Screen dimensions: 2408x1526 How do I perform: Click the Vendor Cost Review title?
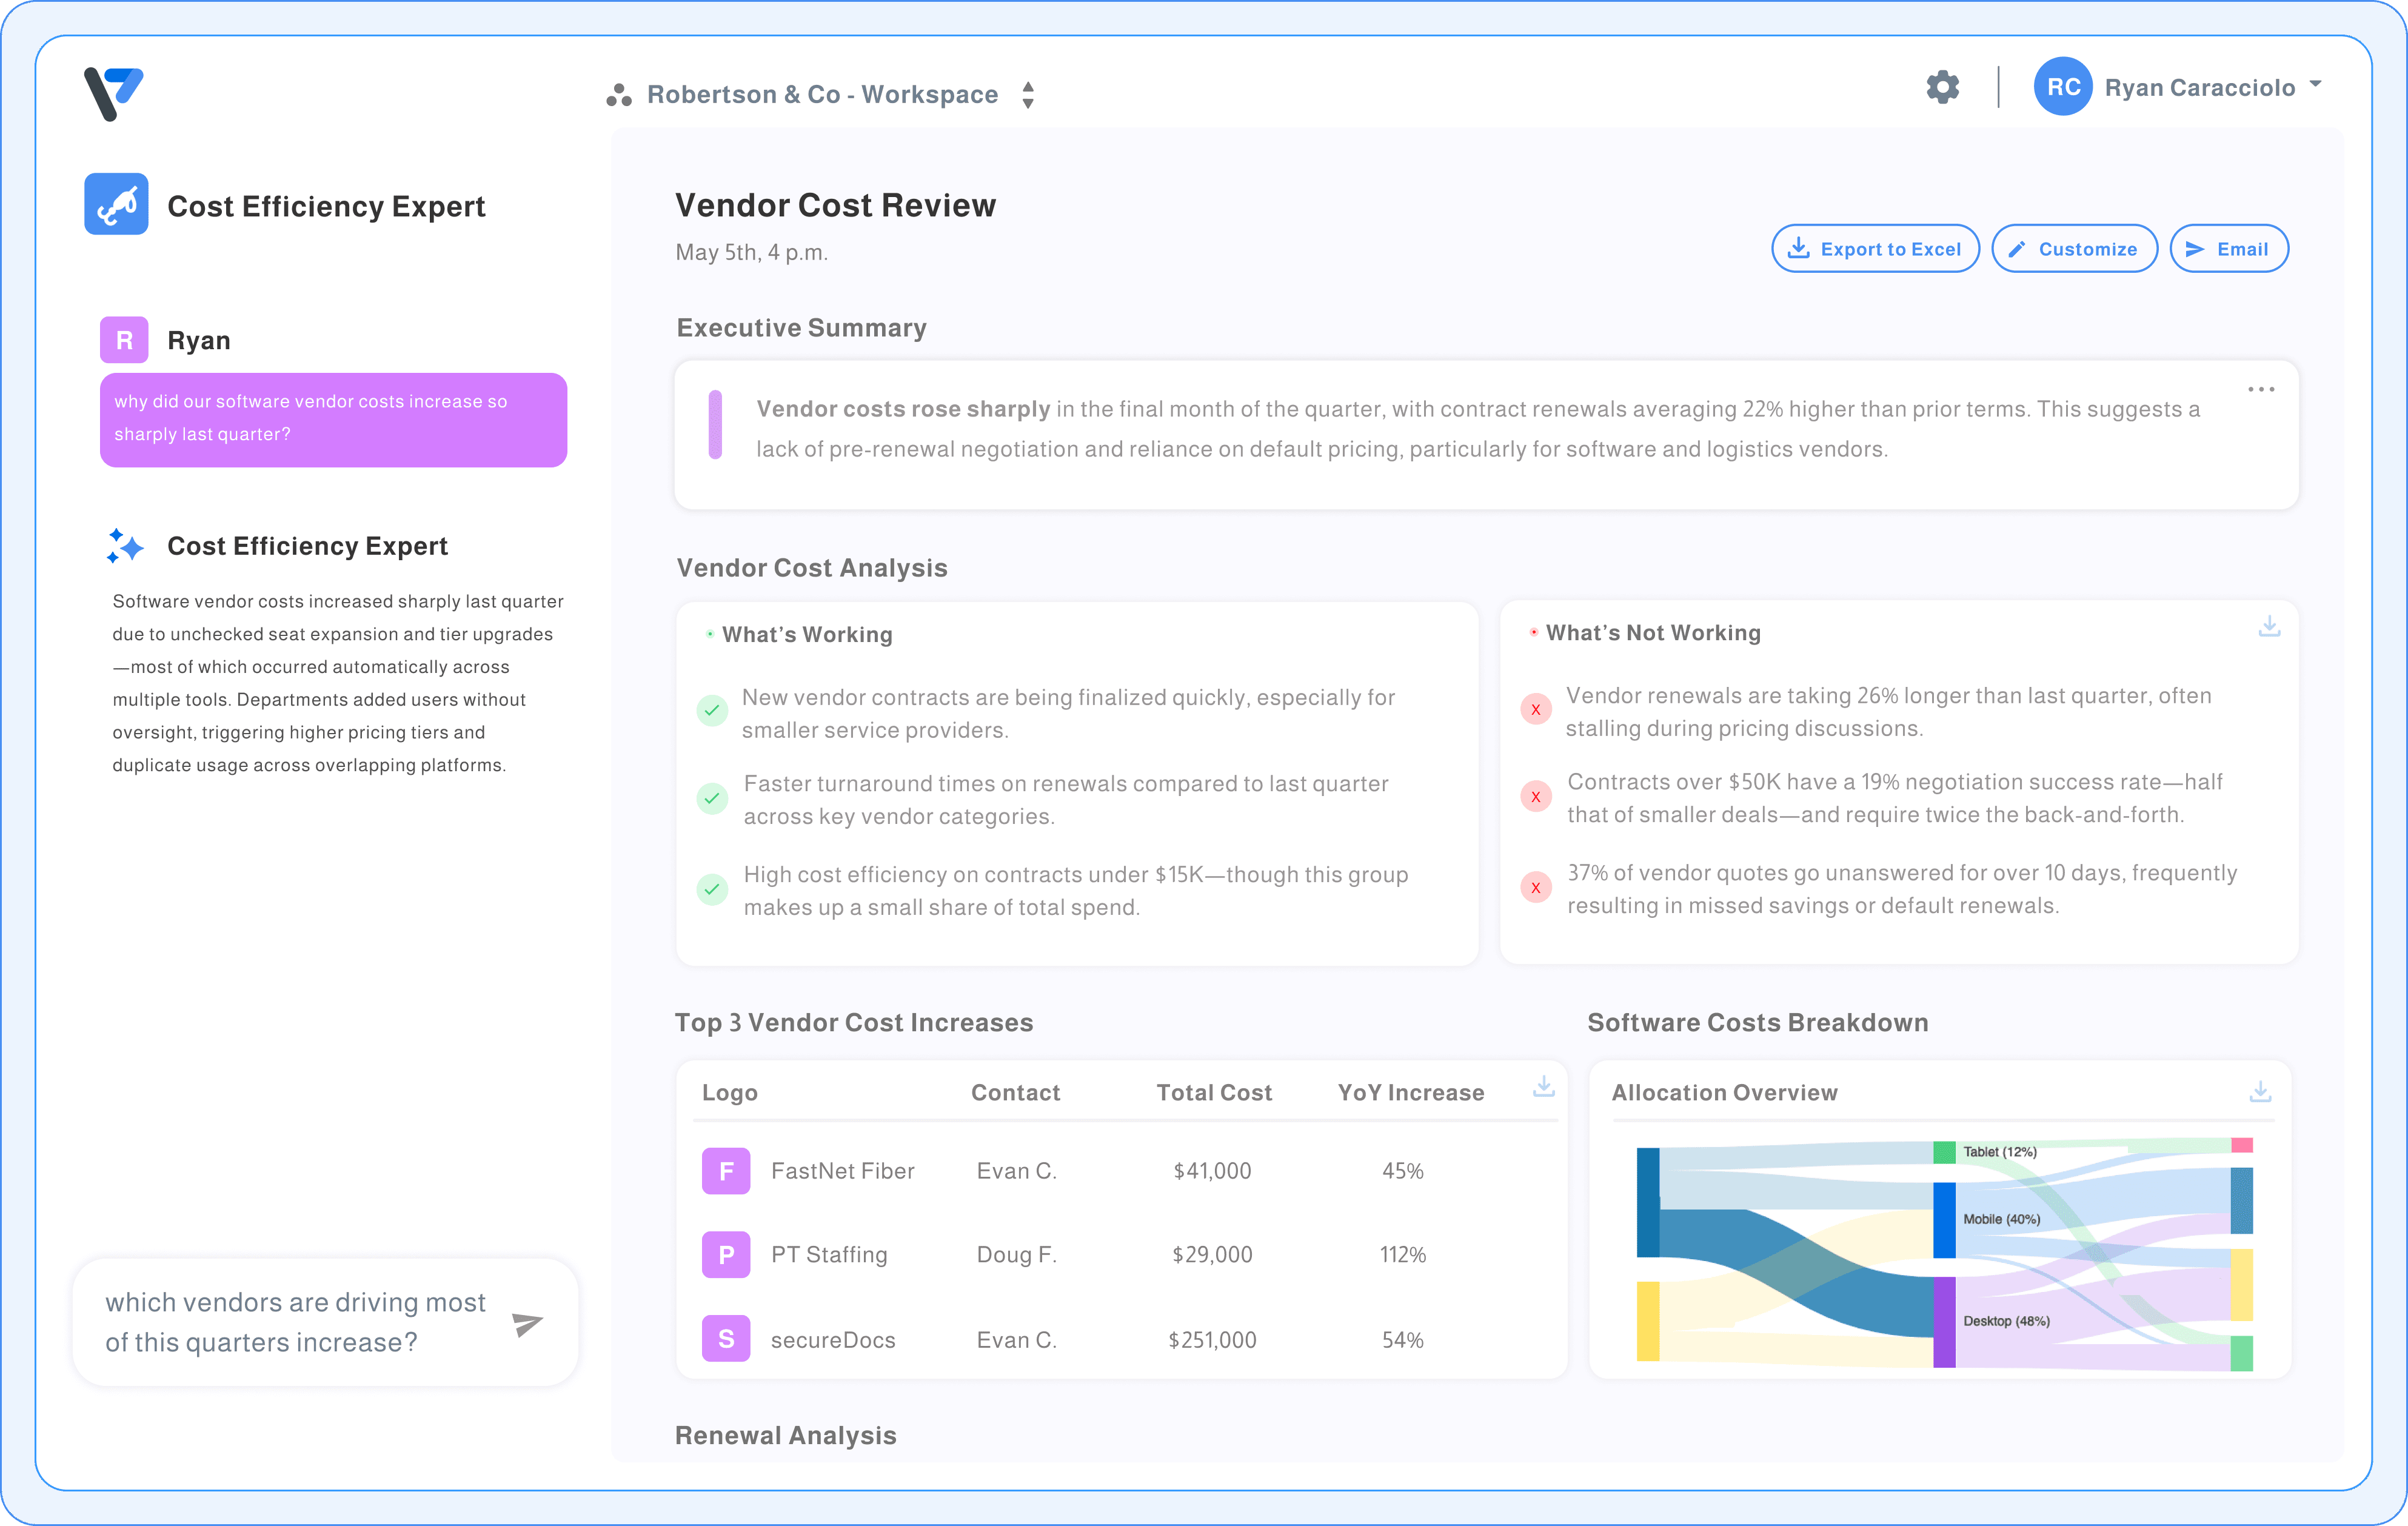tap(835, 205)
